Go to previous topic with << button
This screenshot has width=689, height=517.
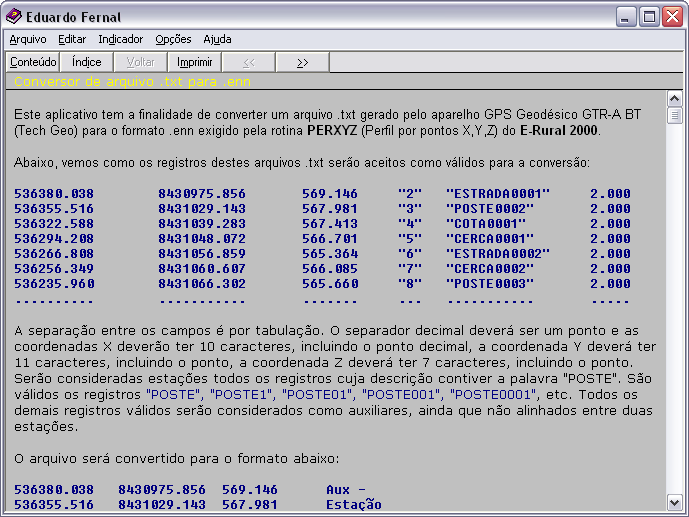248,62
